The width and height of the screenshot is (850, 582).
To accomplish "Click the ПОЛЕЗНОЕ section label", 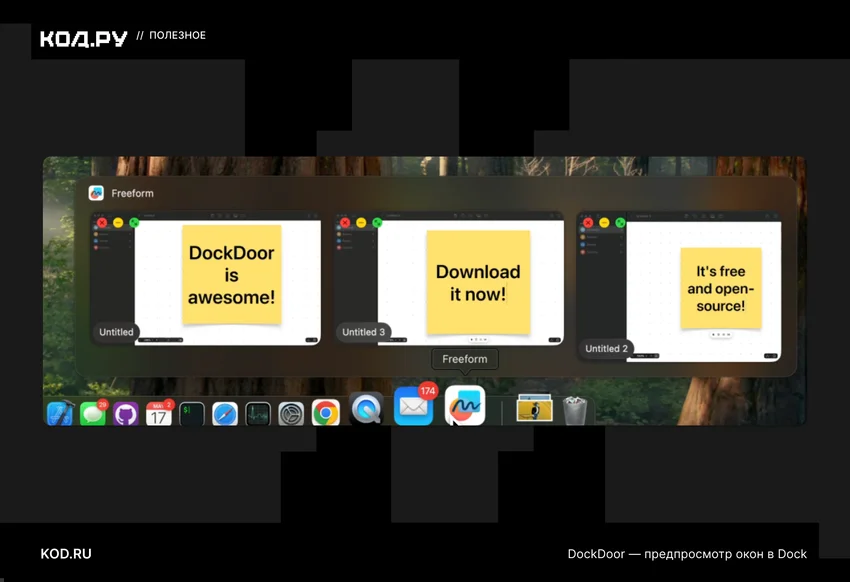I will pos(177,35).
